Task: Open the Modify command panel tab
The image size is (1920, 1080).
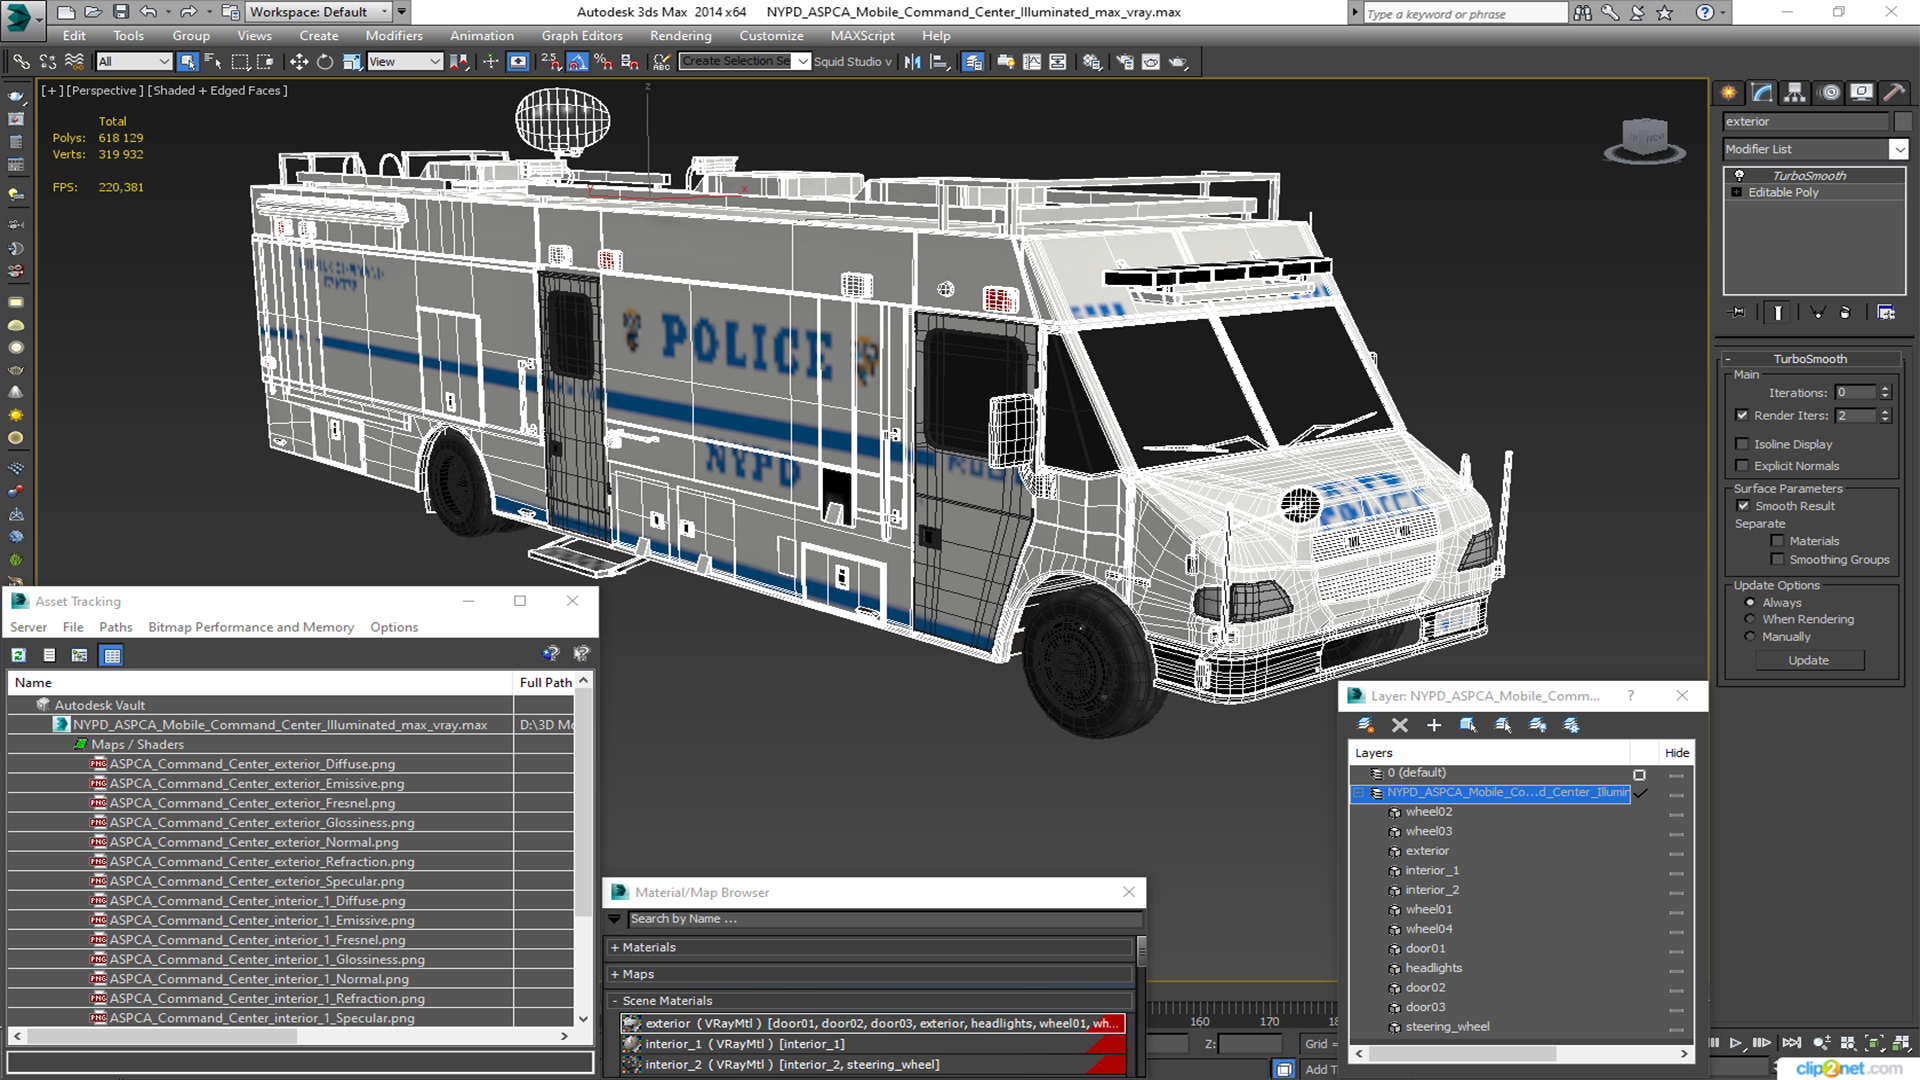Action: pyautogui.click(x=1762, y=93)
